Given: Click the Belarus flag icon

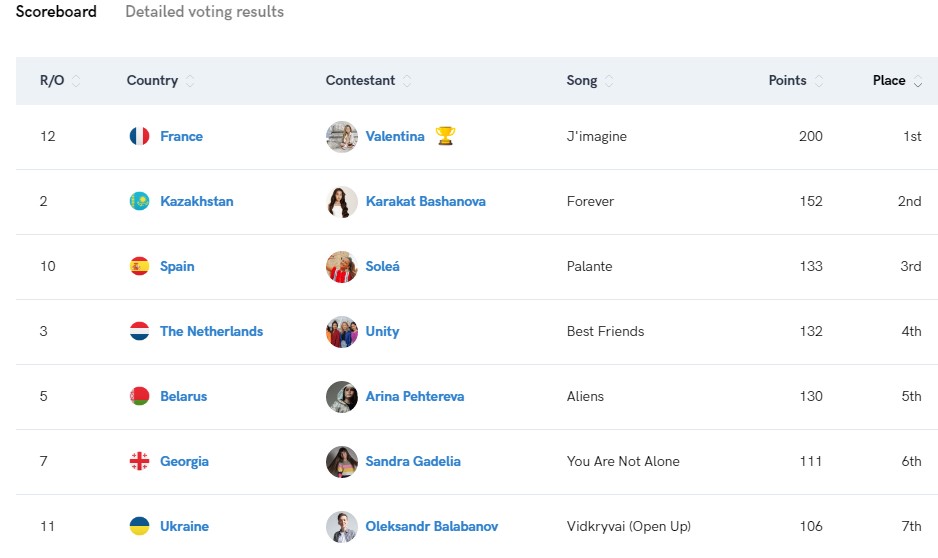Looking at the screenshot, I should pos(139,396).
